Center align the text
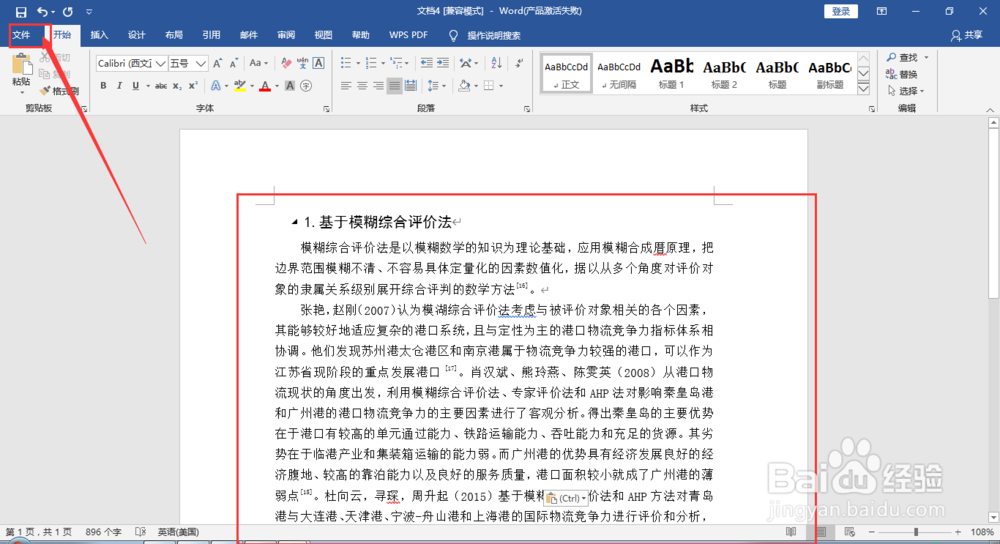Viewport: 1000px width, 544px height. click(362, 85)
